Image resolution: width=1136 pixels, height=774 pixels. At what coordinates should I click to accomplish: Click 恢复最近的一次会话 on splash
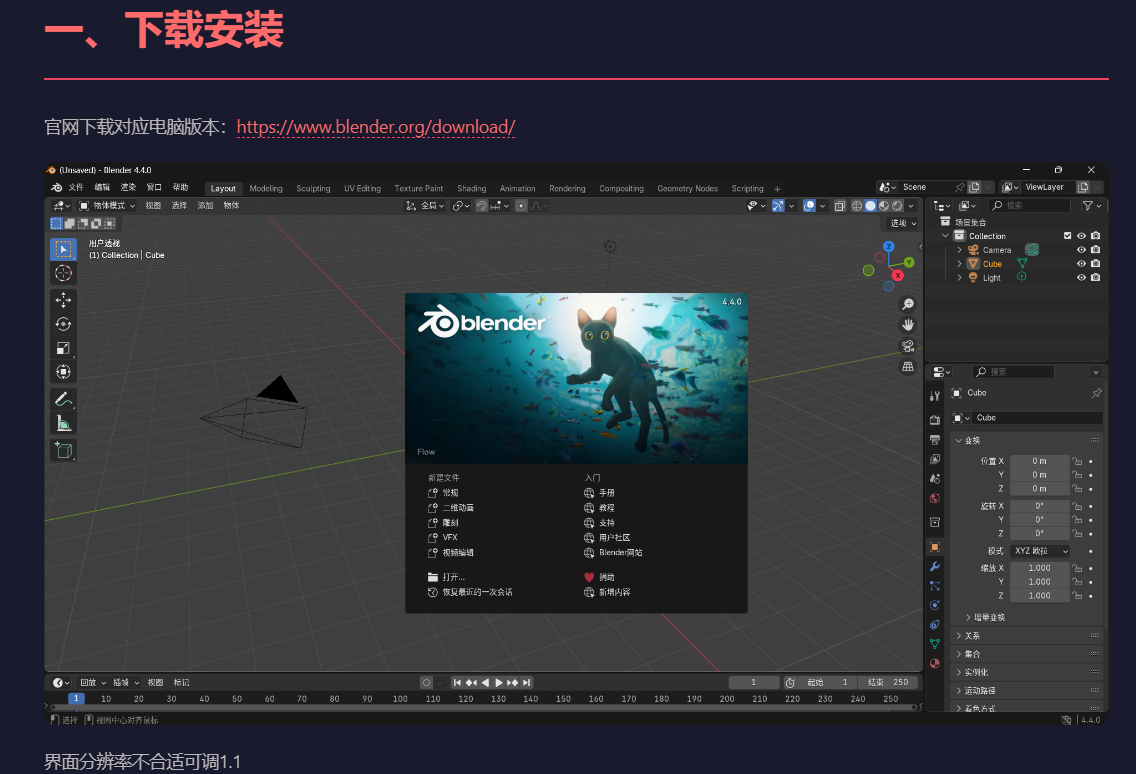[470, 593]
